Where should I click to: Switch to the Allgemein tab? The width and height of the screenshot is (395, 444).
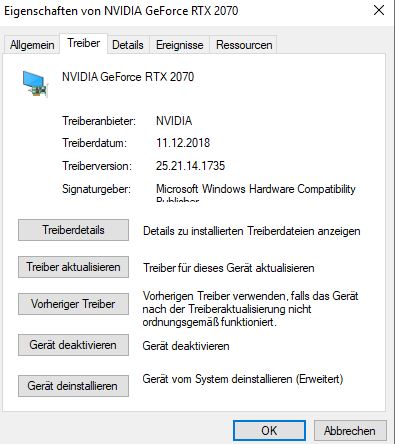32,45
